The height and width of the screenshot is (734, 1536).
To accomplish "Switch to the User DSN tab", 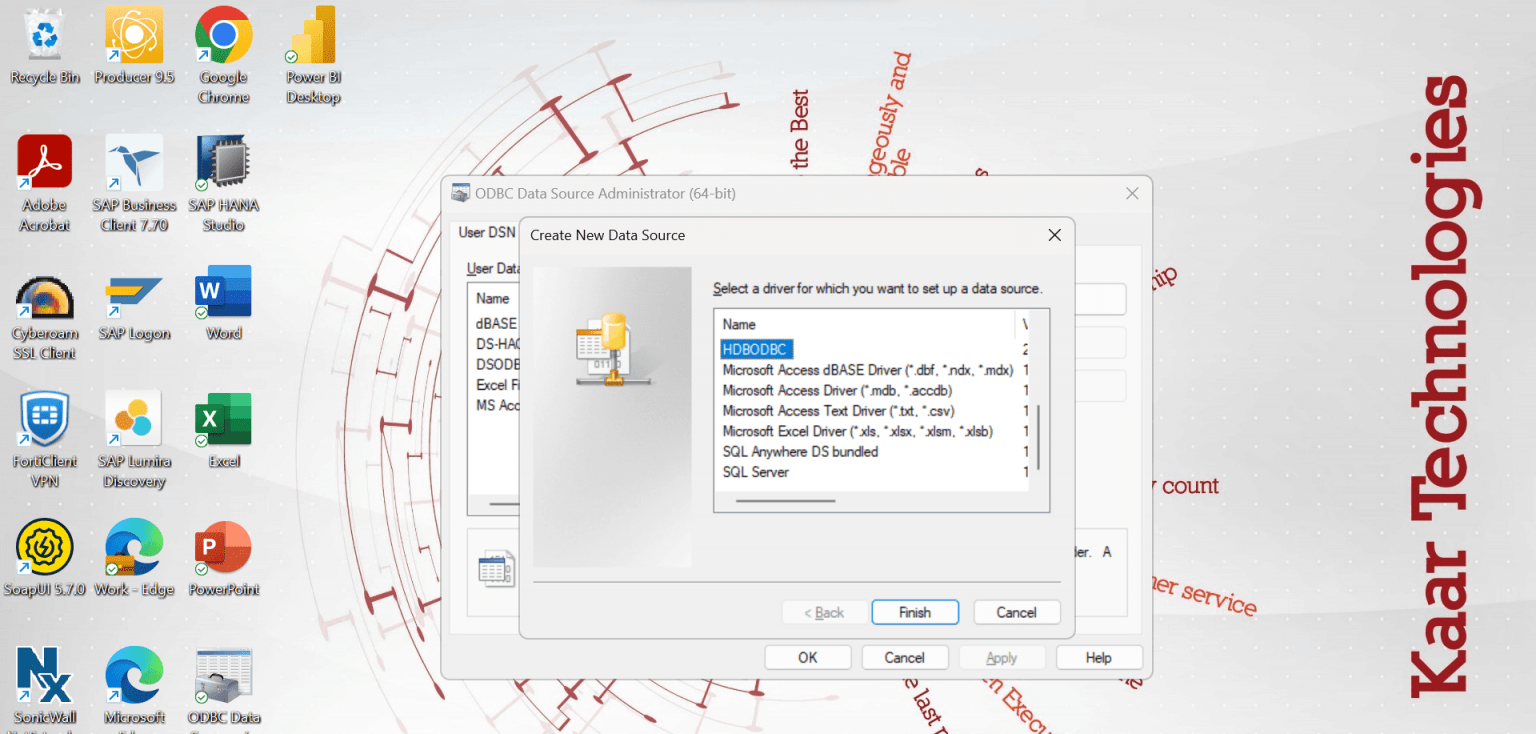I will 486,231.
